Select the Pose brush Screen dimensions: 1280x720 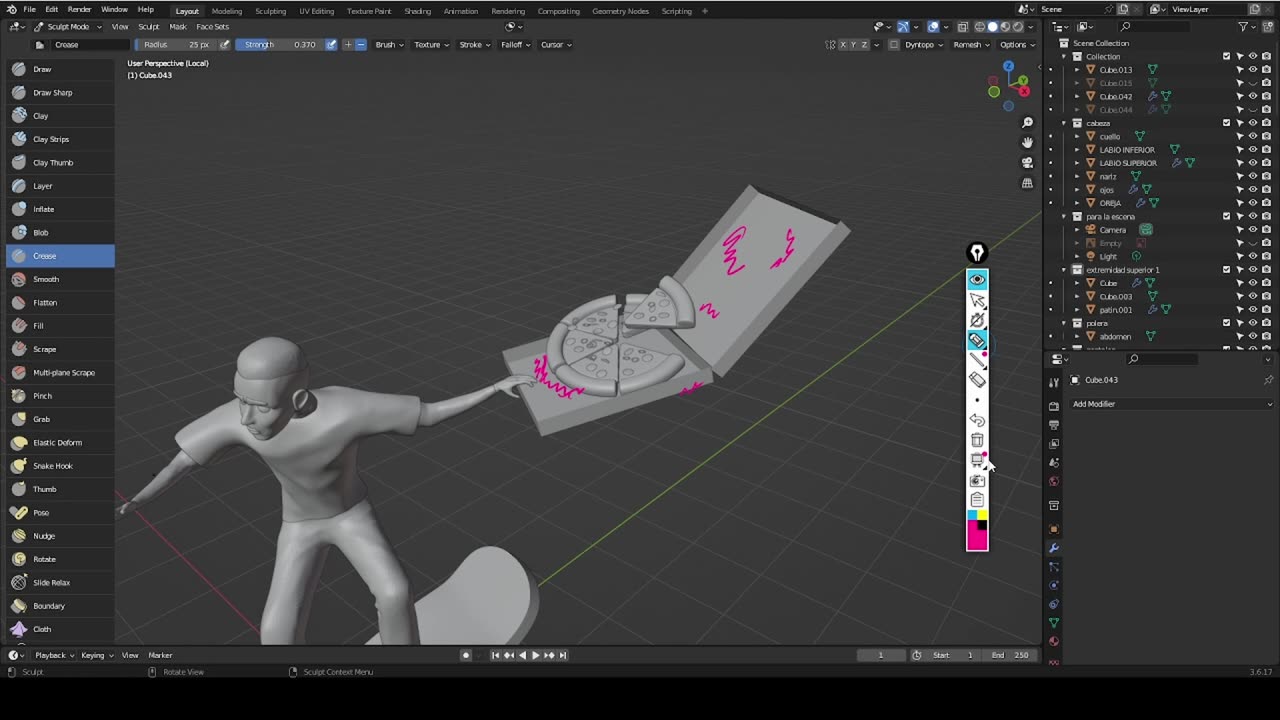(x=60, y=512)
